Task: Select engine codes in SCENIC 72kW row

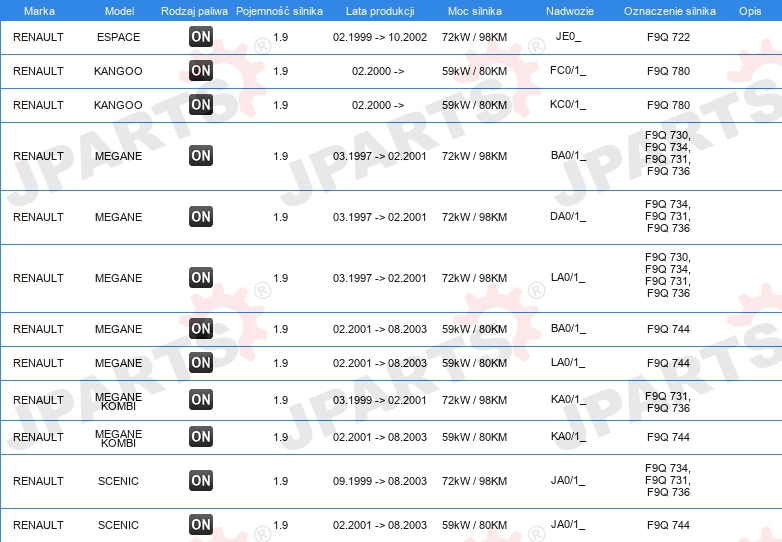Action: click(668, 480)
